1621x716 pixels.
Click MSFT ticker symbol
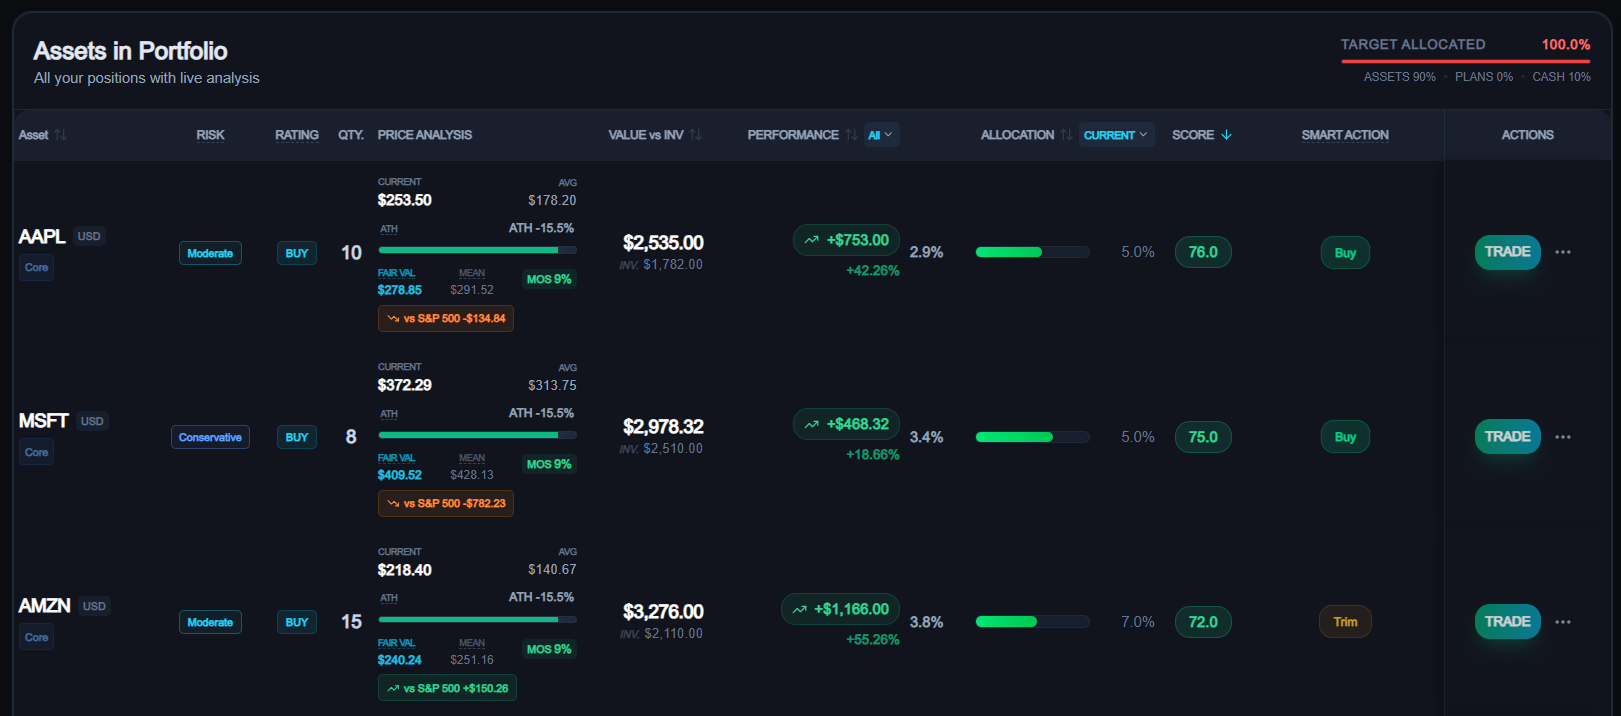tap(43, 421)
